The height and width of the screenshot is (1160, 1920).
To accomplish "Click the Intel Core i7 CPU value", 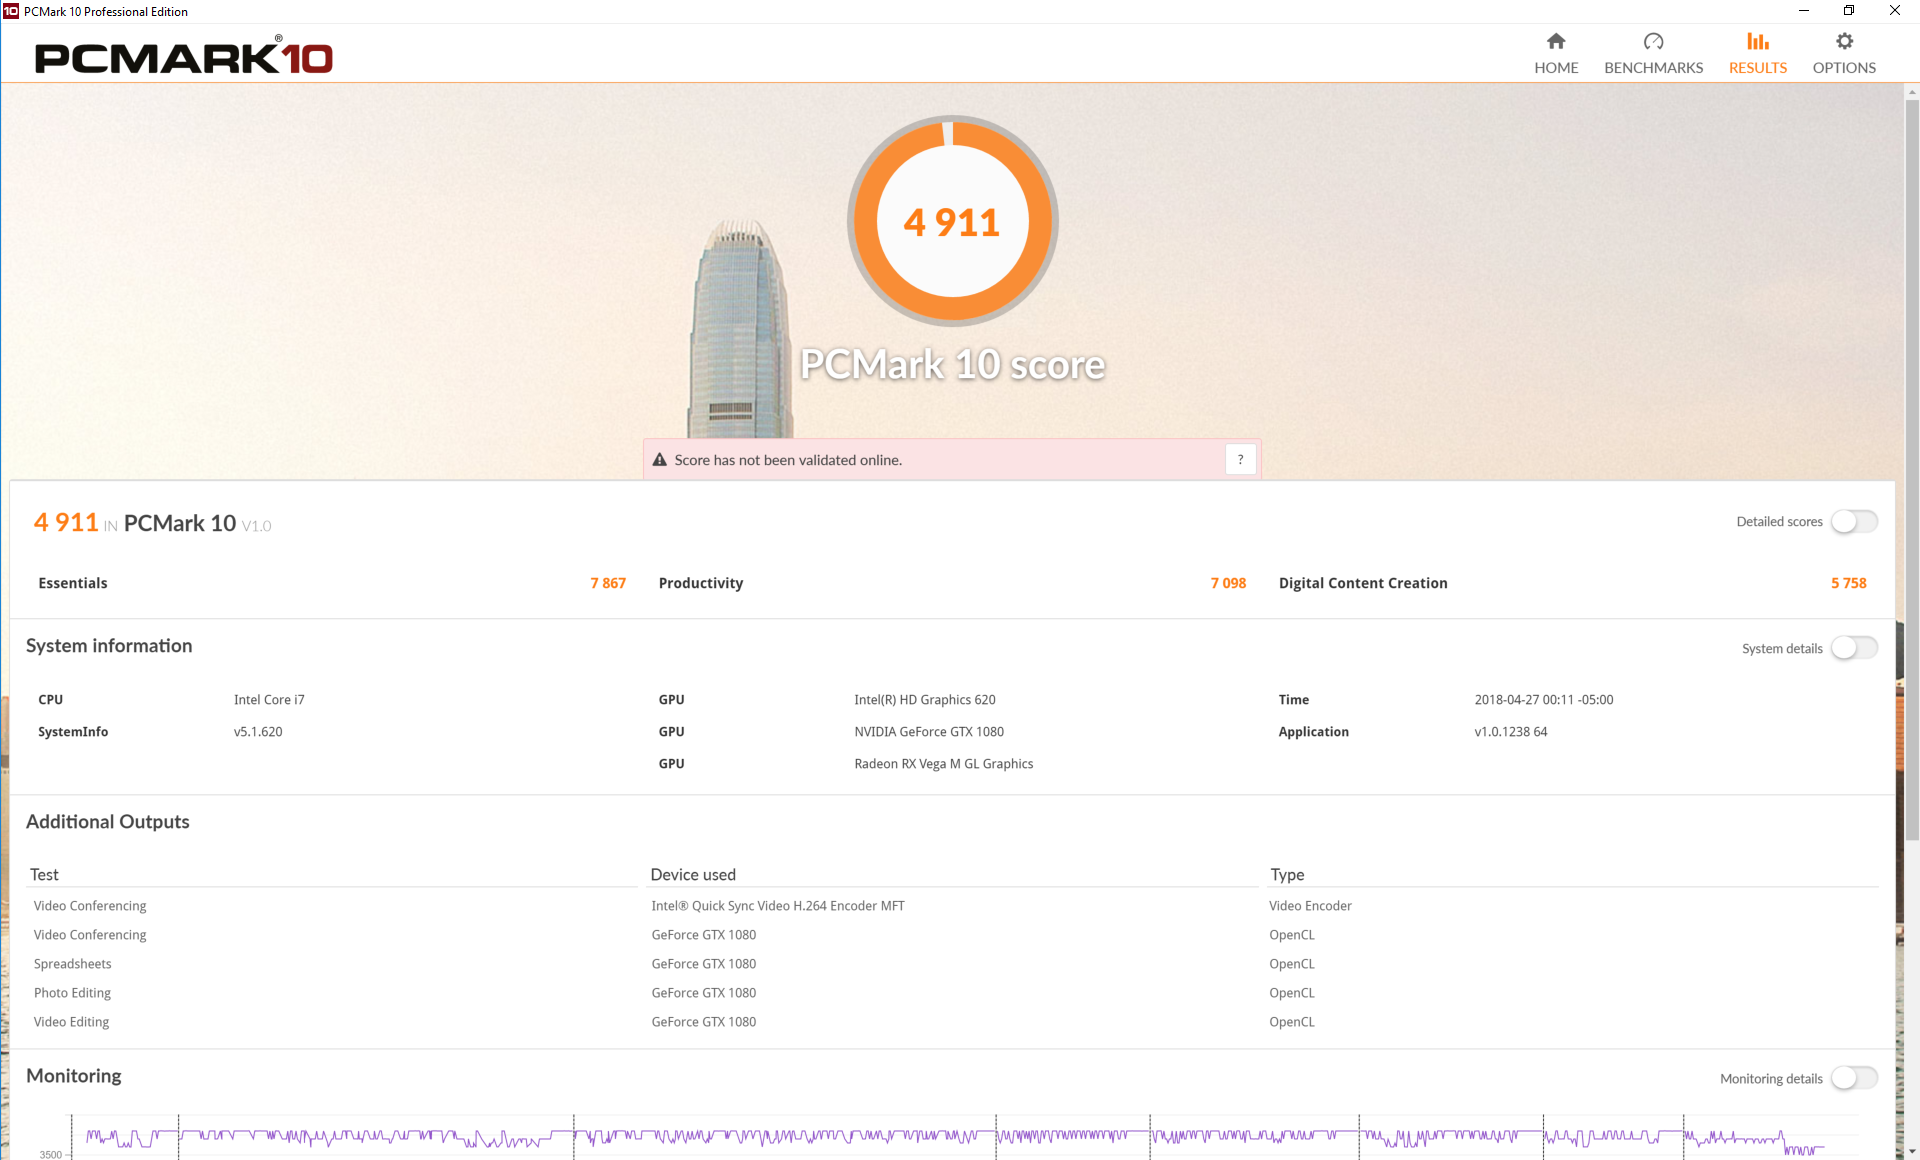I will (x=269, y=700).
